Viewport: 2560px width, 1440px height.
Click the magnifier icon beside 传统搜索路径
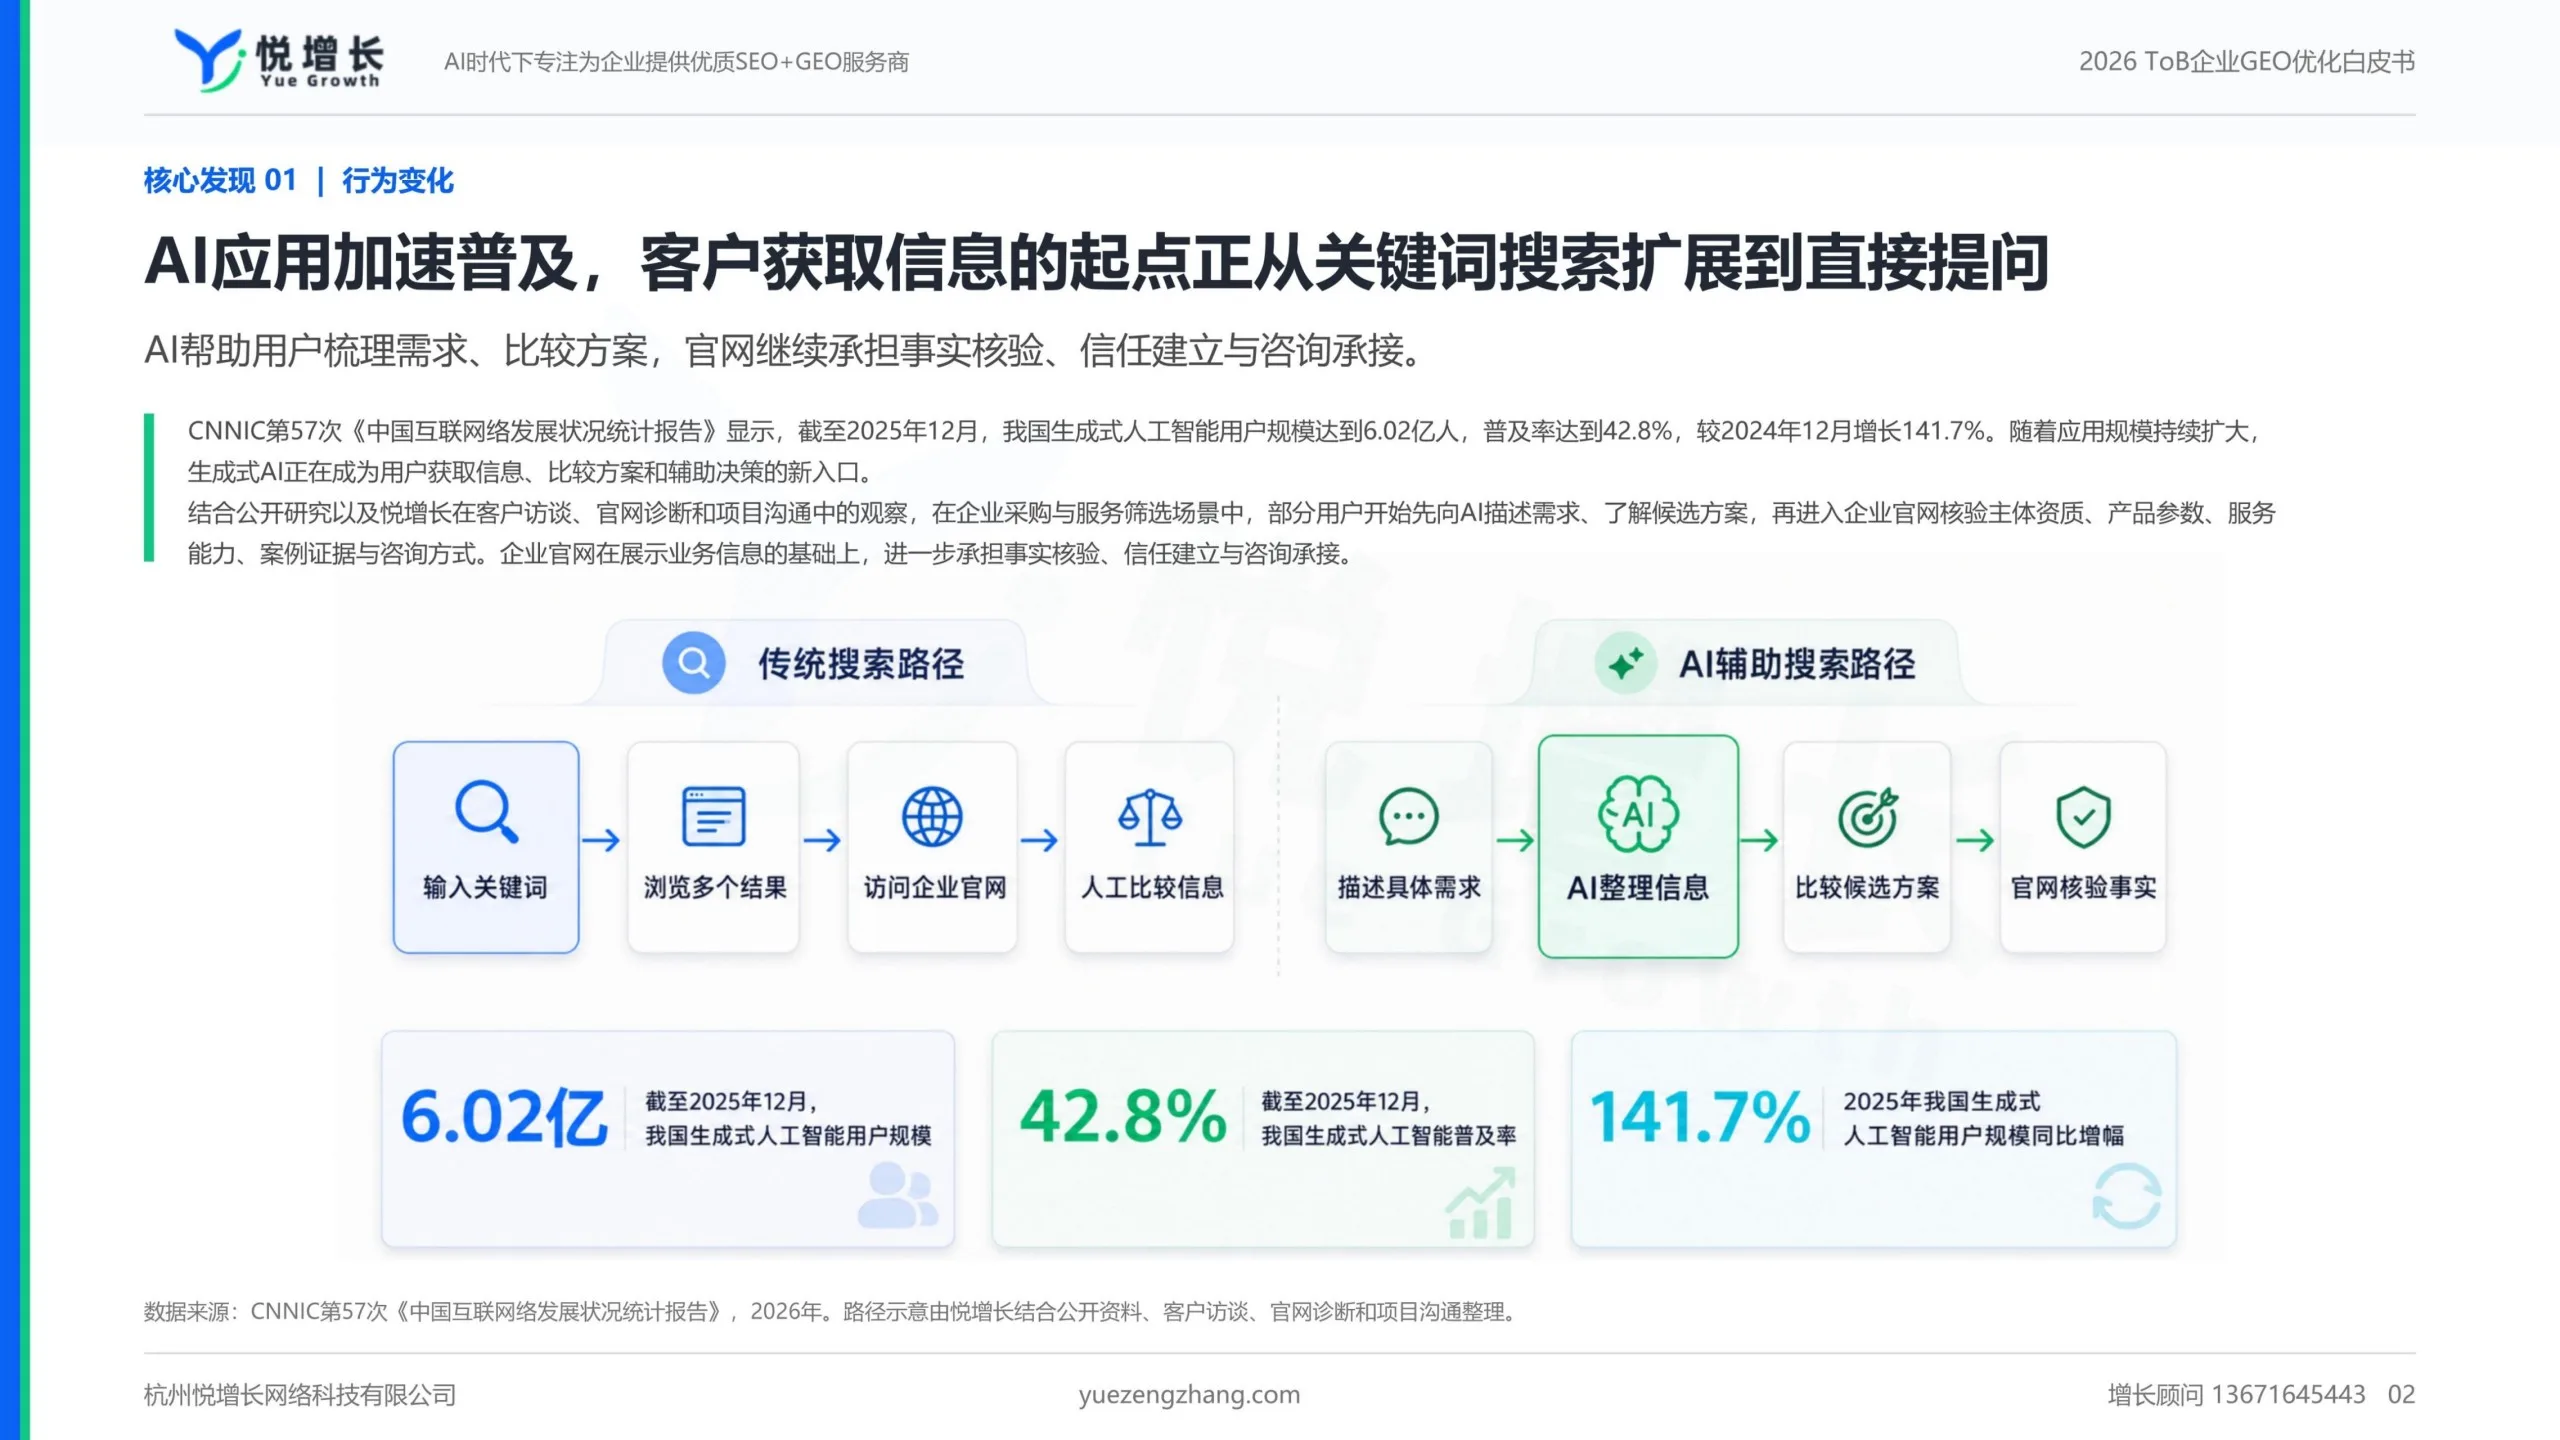coord(693,663)
